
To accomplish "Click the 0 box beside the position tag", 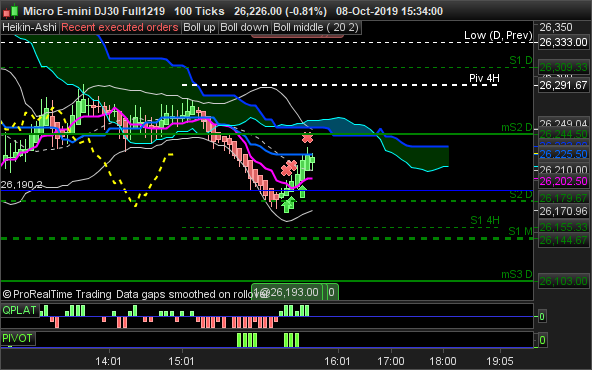I will [x=331, y=292].
